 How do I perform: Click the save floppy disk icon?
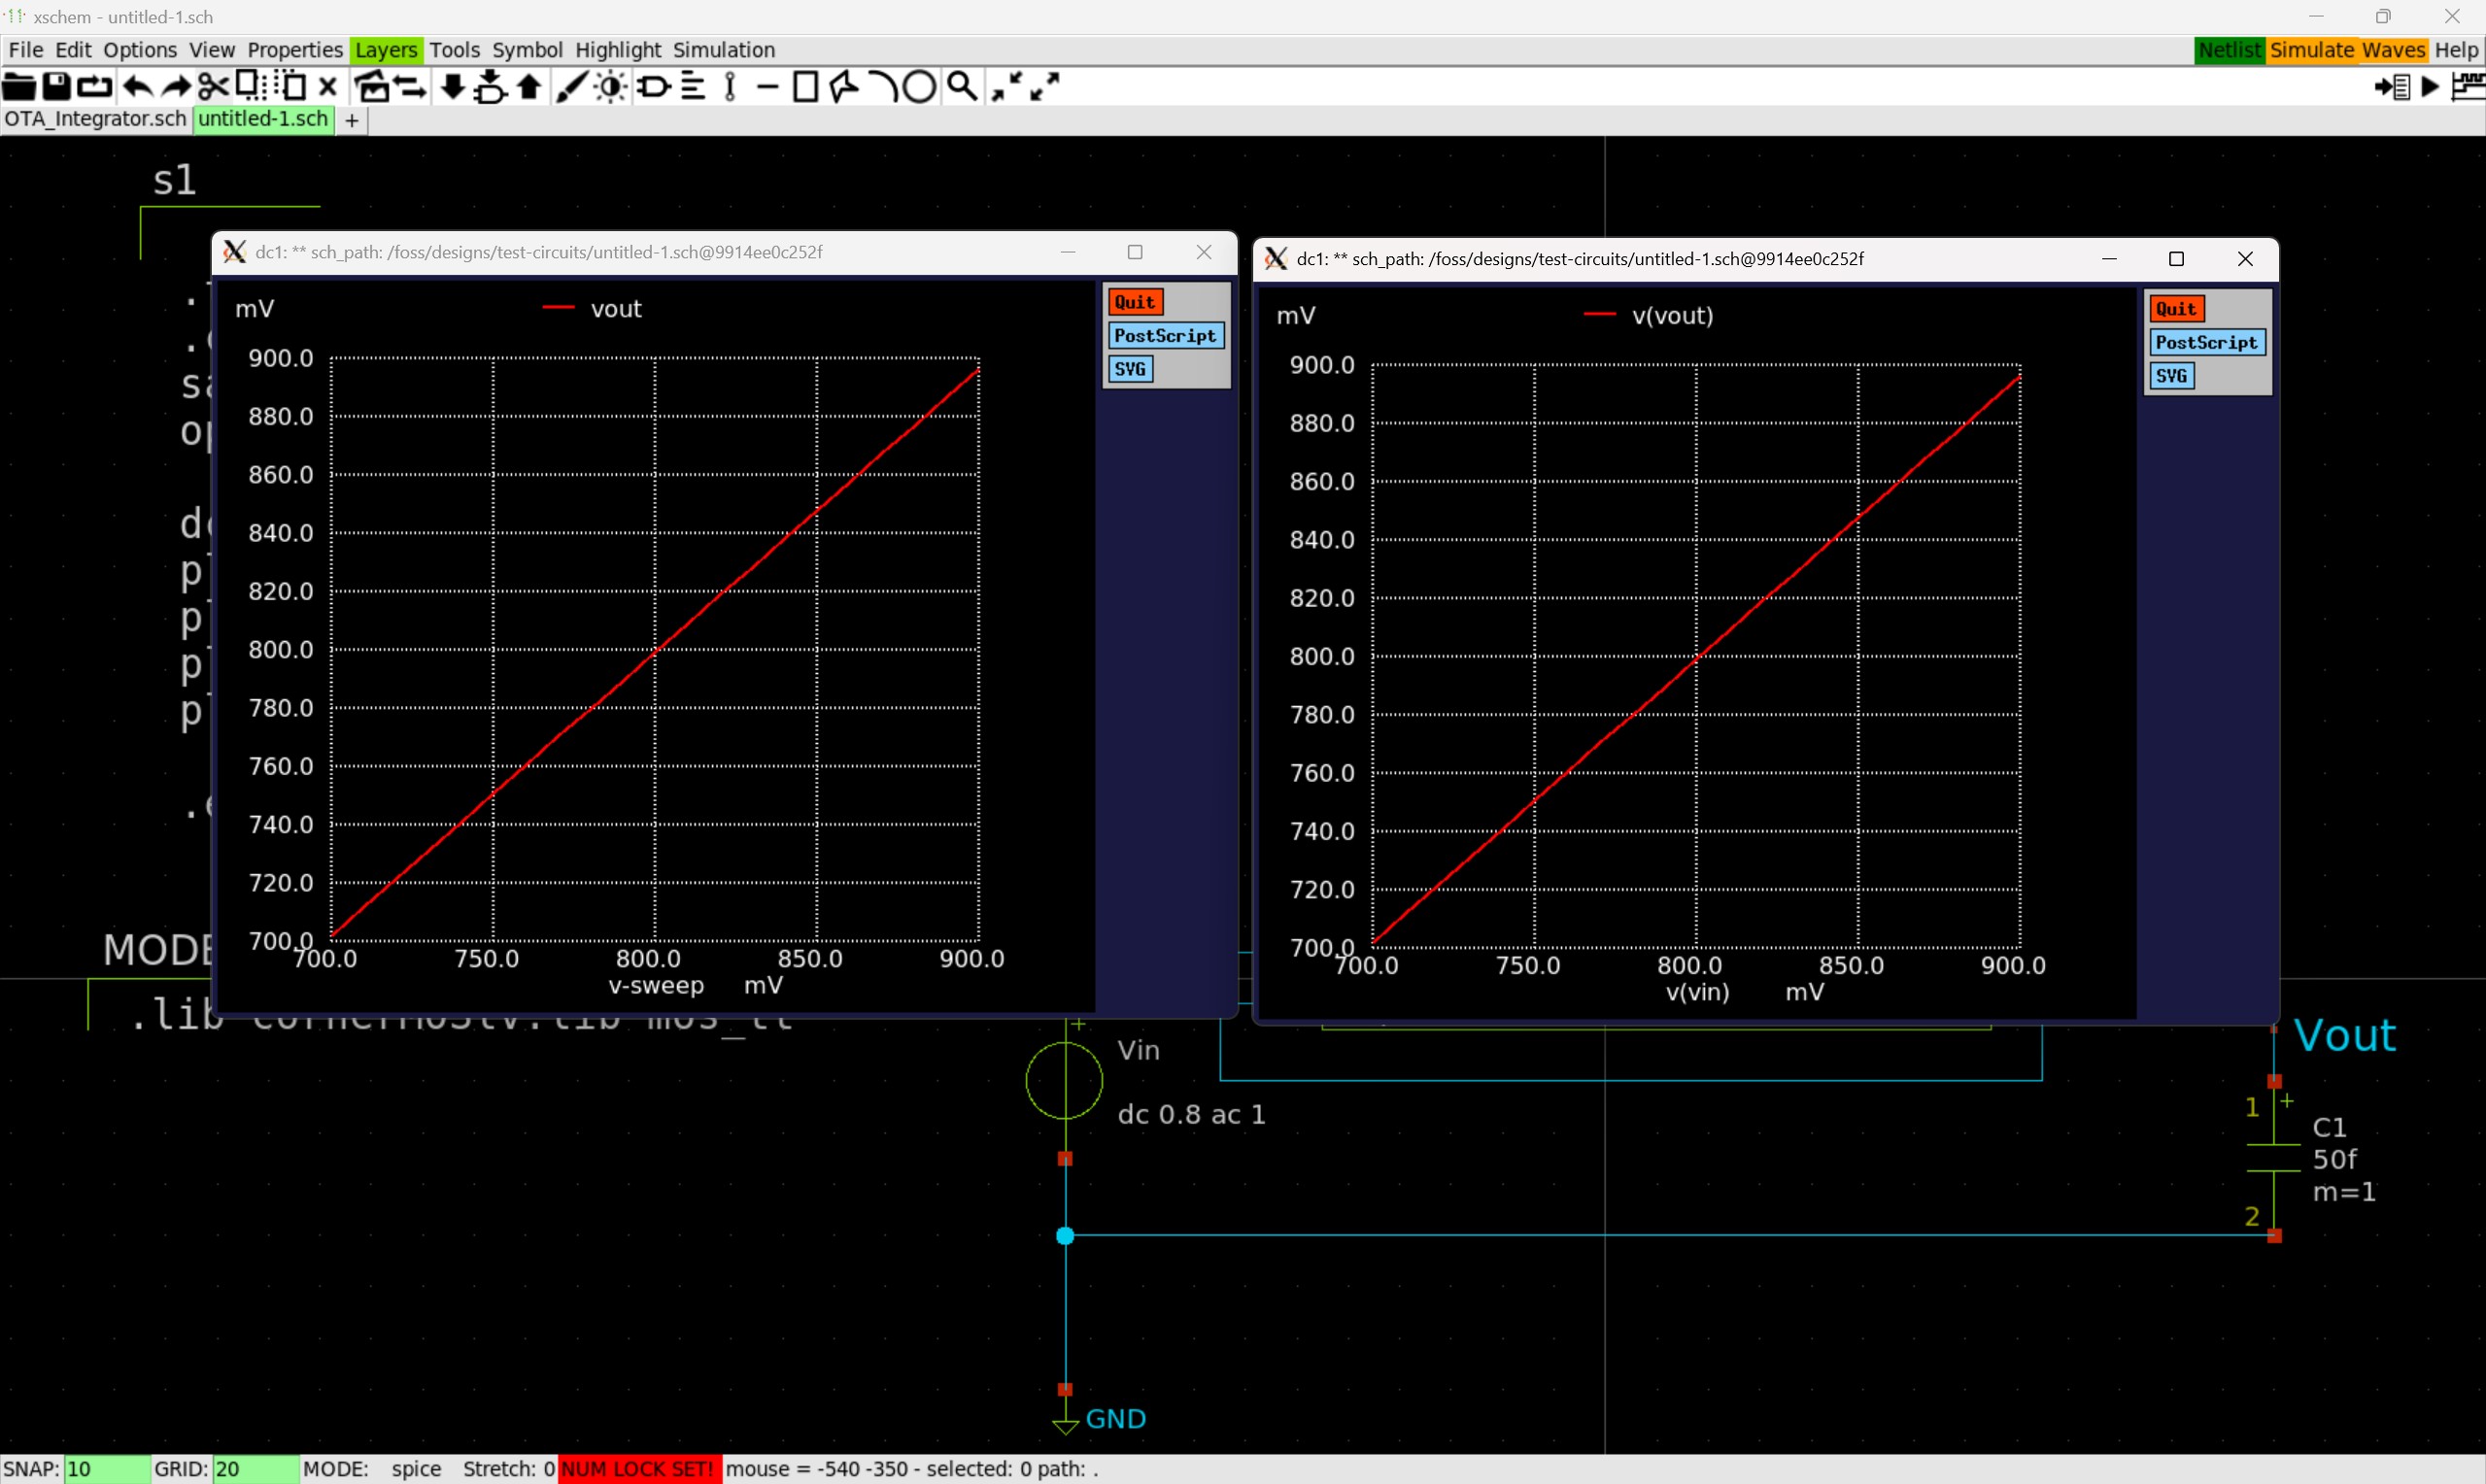pyautogui.click(x=57, y=88)
